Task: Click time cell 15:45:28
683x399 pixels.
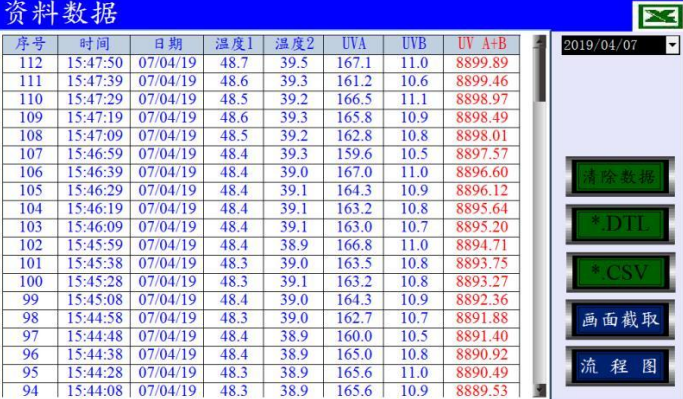Action: [94, 282]
